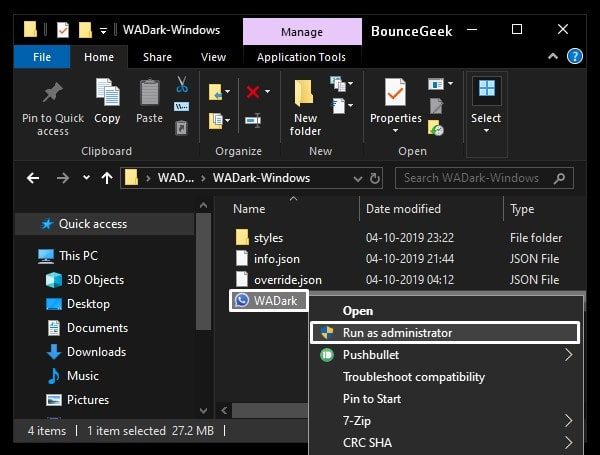
Task: Collapse the ribbon with up chevron
Action: tap(553, 57)
